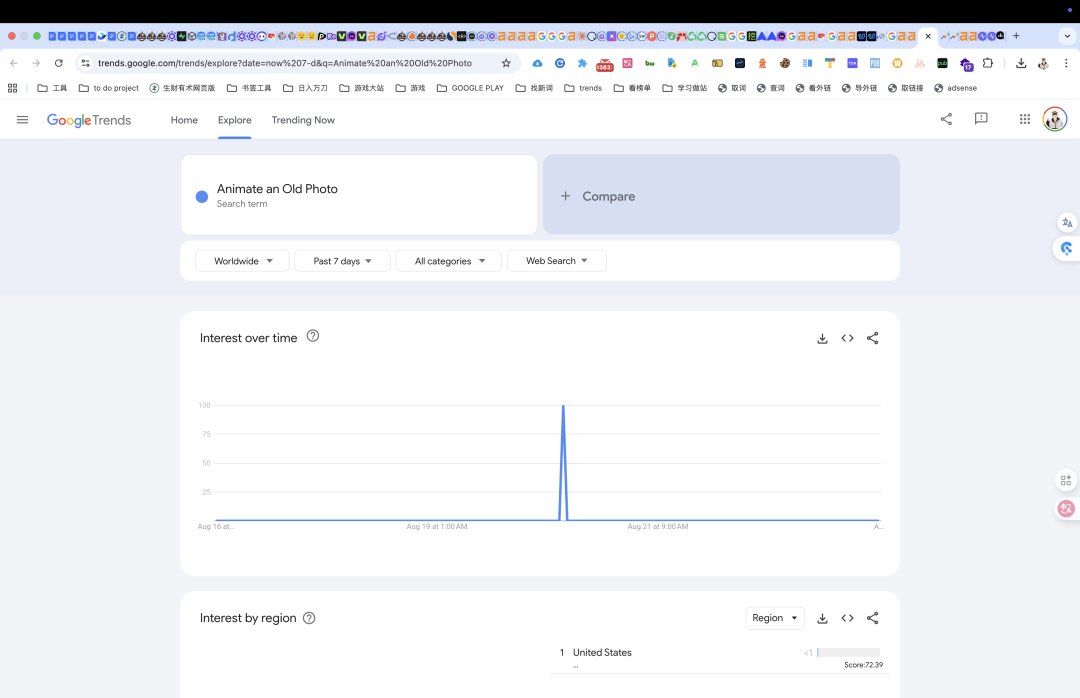Viewport: 1080px width, 698px height.
Task: Embed the Interest by region widget
Action: pos(847,618)
